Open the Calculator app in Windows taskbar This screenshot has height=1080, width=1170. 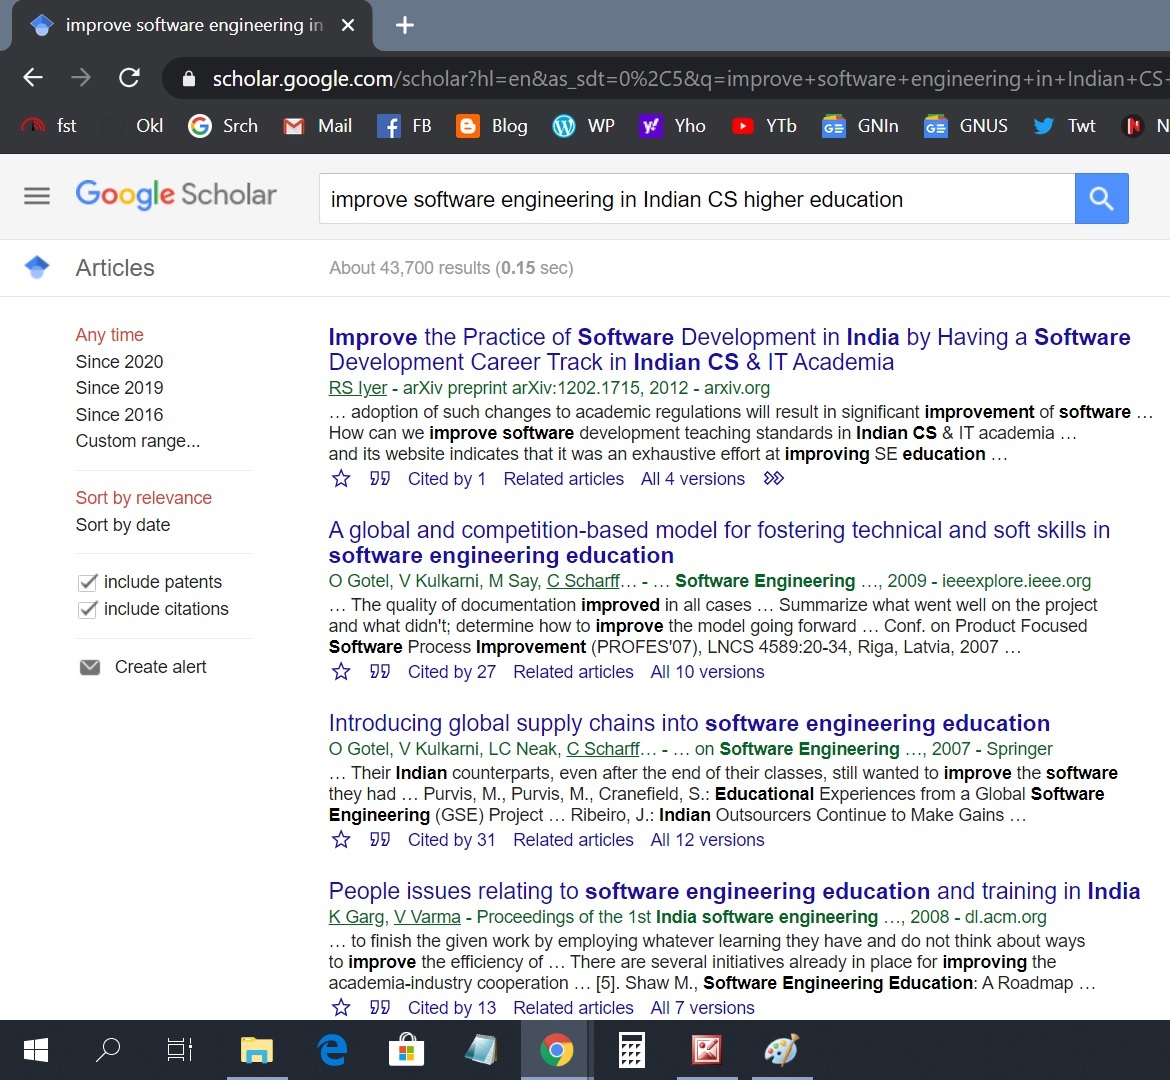[x=632, y=1050]
